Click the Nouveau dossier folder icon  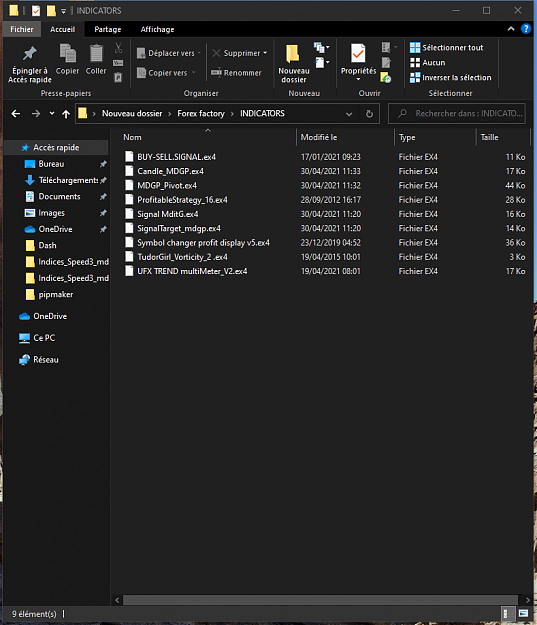point(293,53)
